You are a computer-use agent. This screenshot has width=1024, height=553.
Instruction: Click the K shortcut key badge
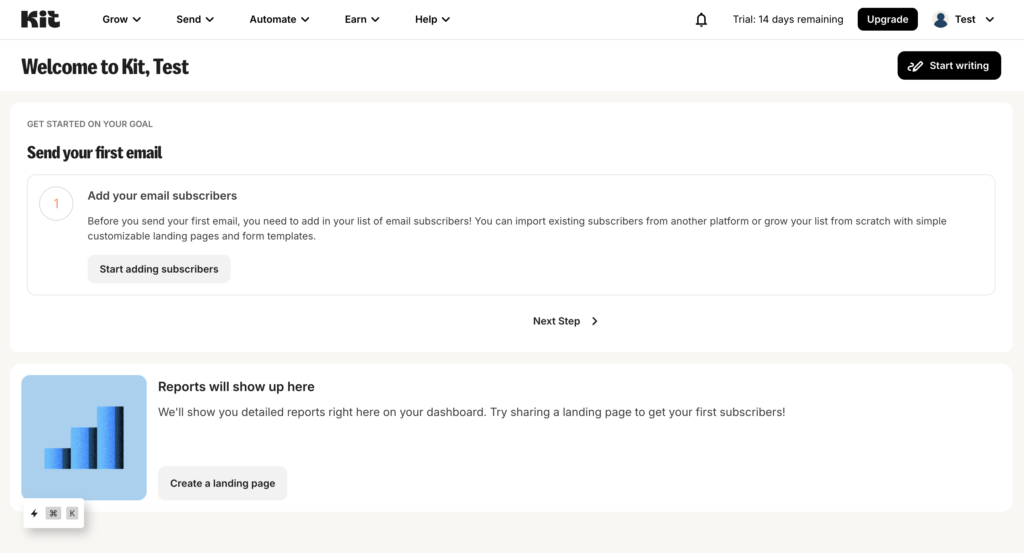coord(72,513)
